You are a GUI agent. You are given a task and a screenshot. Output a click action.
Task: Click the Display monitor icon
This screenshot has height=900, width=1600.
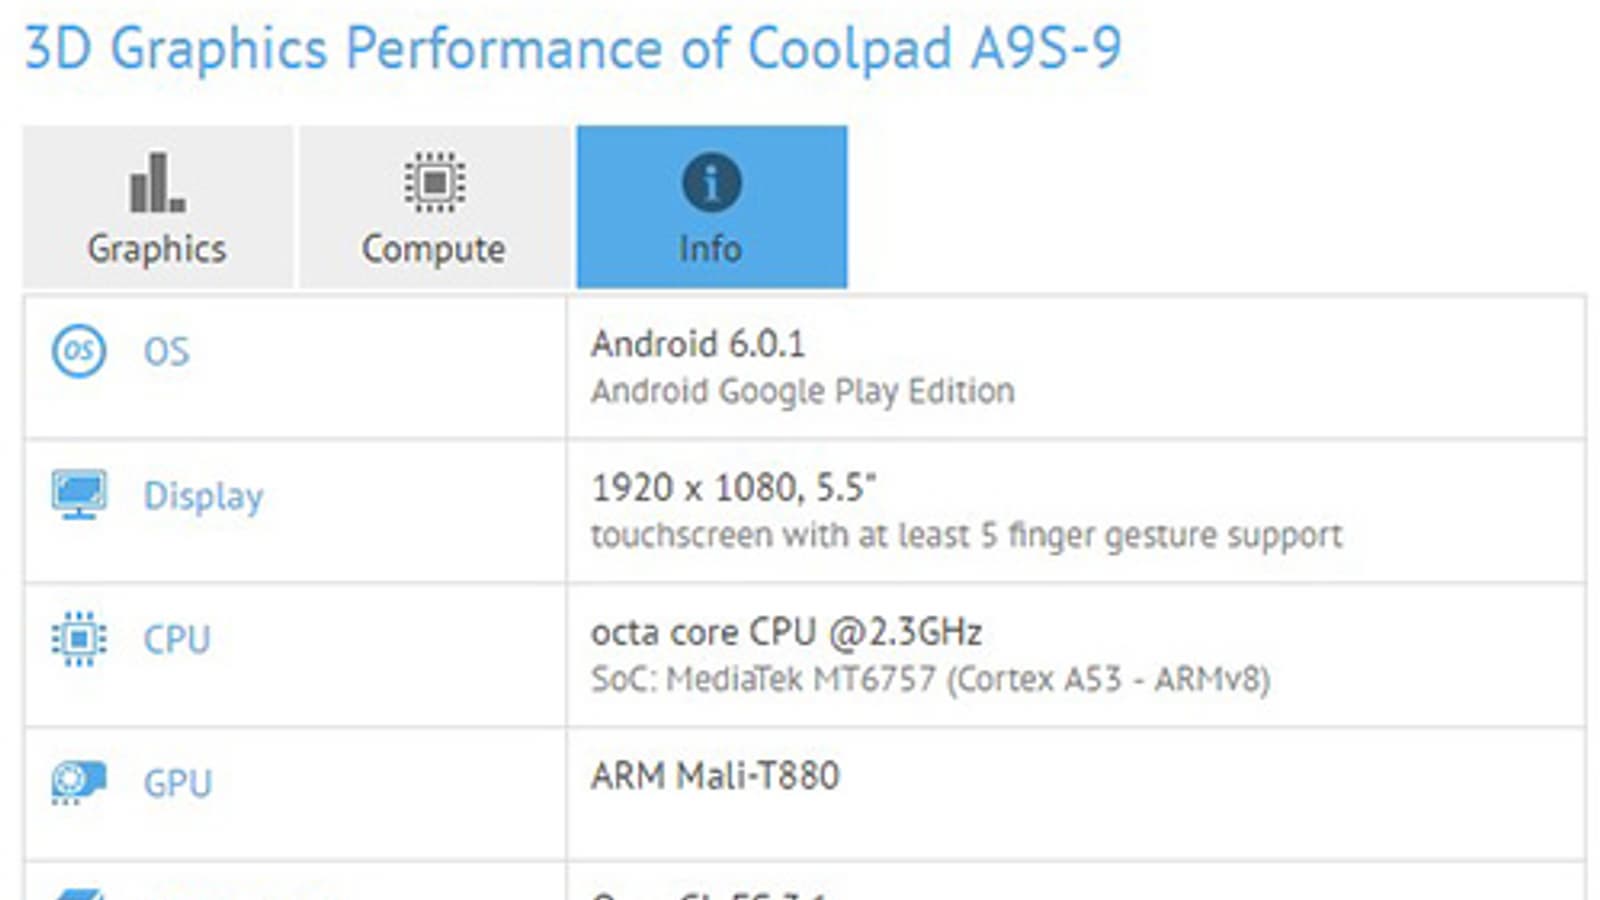(79, 495)
